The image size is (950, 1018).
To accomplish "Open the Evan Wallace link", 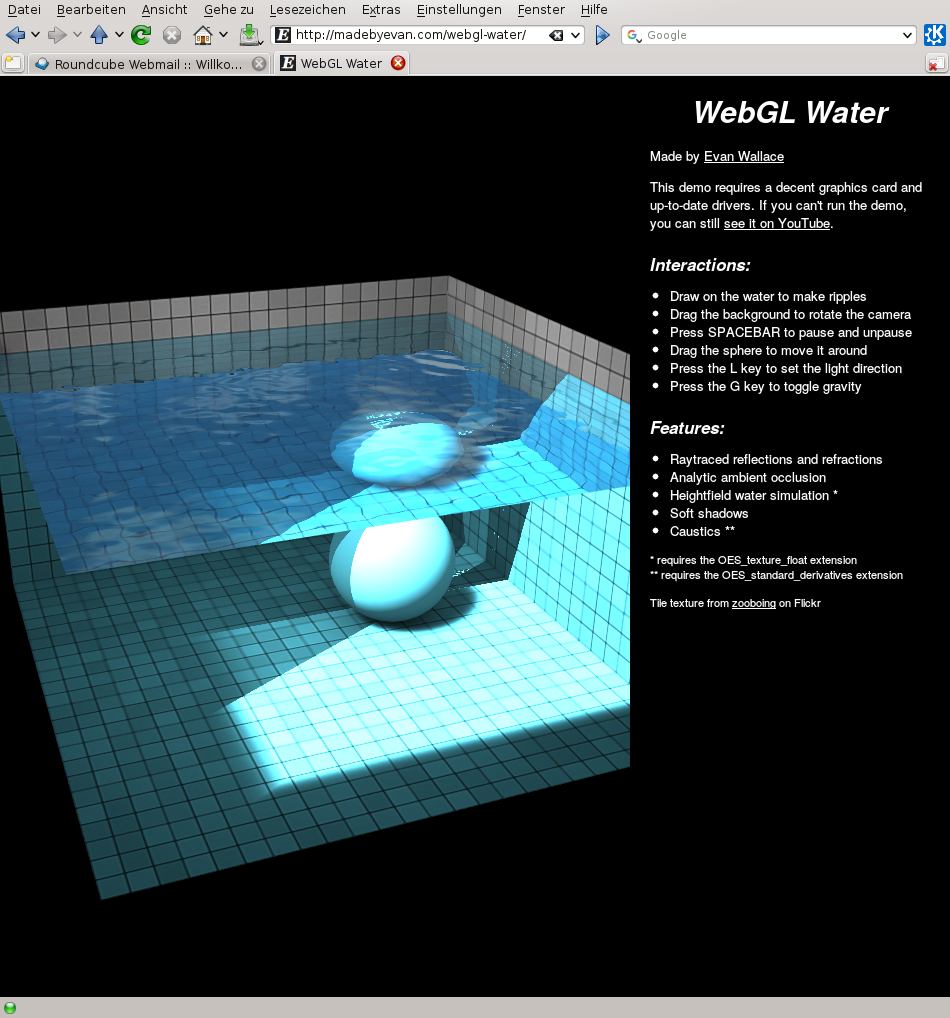I will (x=743, y=156).
